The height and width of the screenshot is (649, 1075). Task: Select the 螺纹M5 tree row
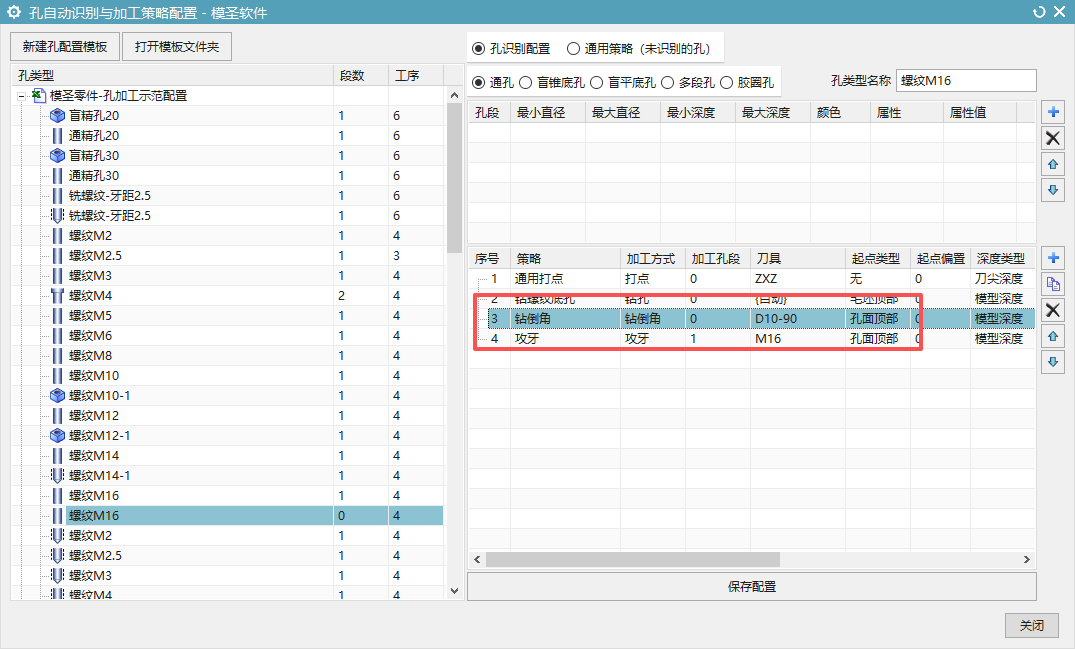228,315
